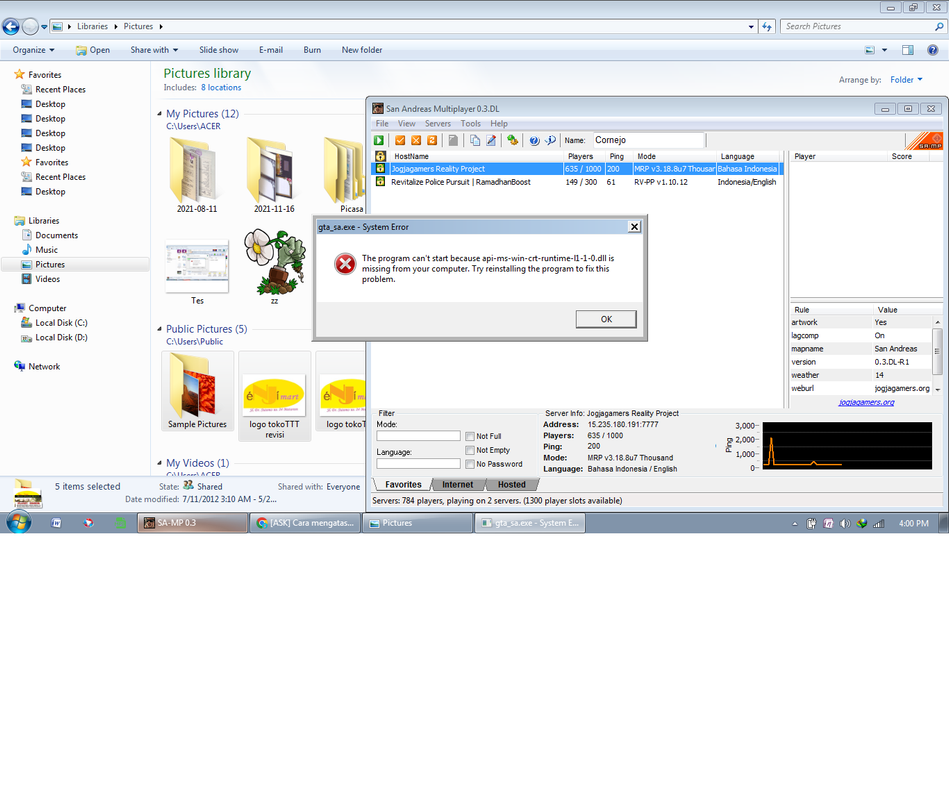Click the Change your view icon in Explorer
This screenshot has width=949, height=800.
pyautogui.click(x=870, y=50)
